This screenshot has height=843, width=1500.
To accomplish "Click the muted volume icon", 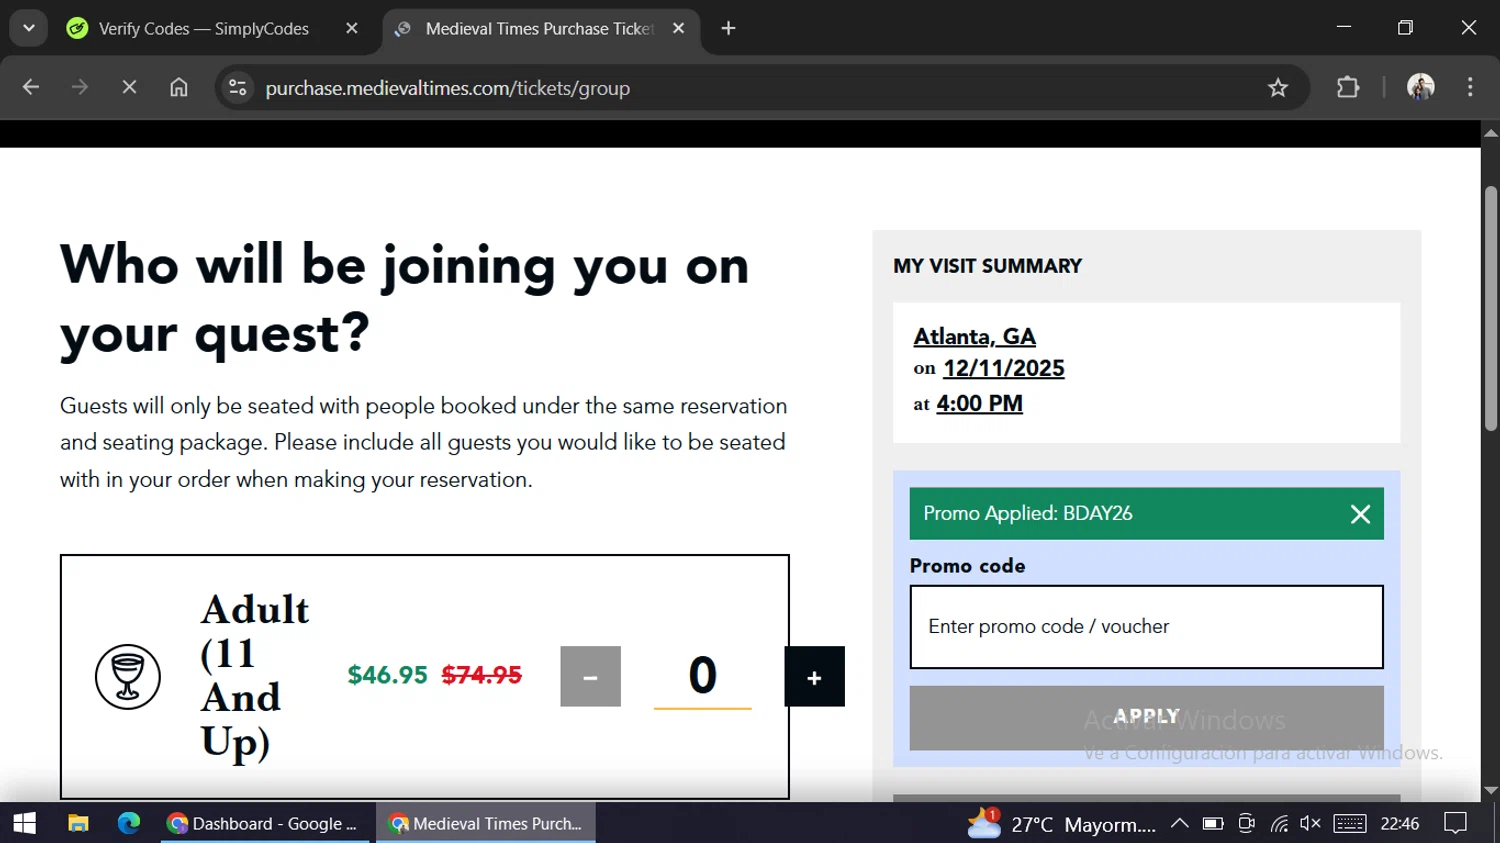I will 1310,824.
